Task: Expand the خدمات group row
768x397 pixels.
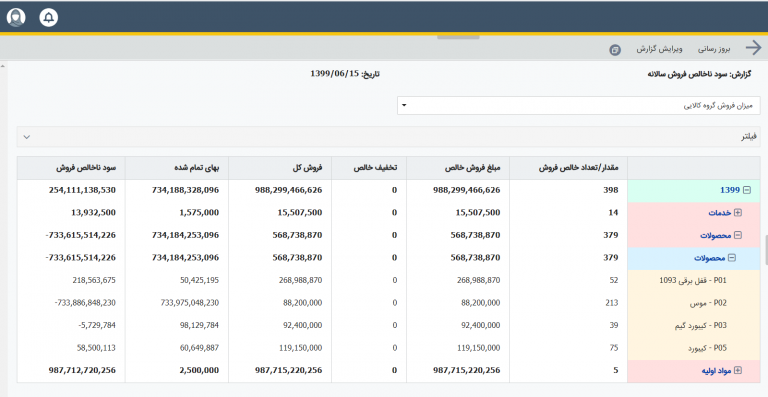Action: (x=738, y=212)
